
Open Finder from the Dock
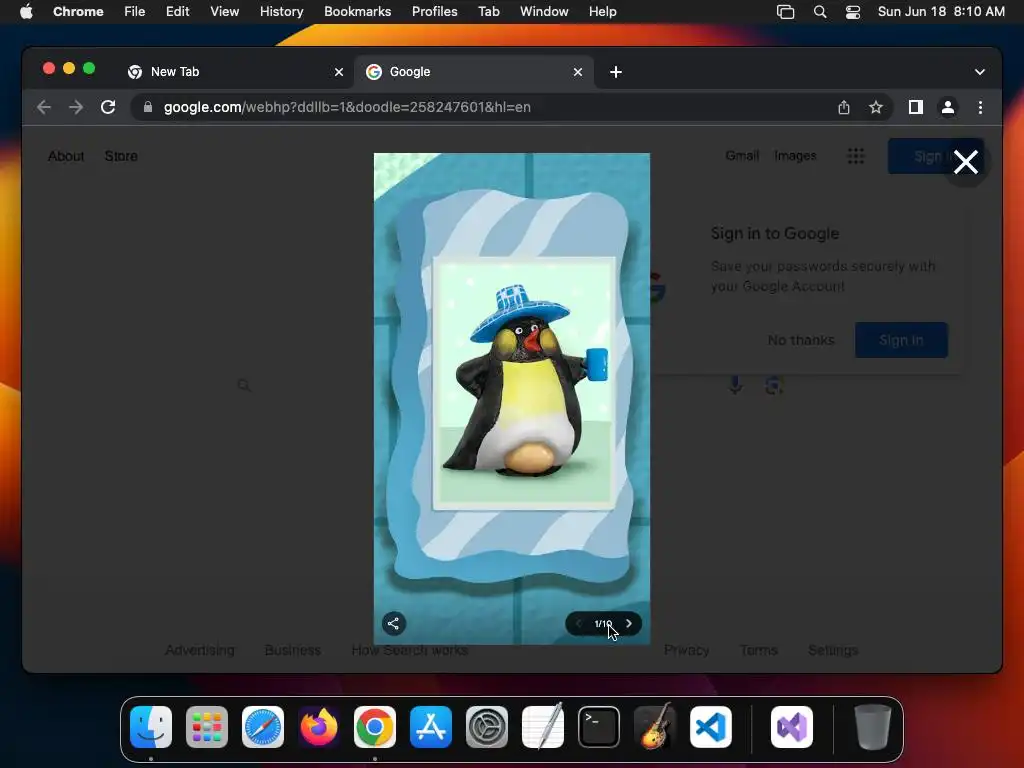click(x=151, y=727)
